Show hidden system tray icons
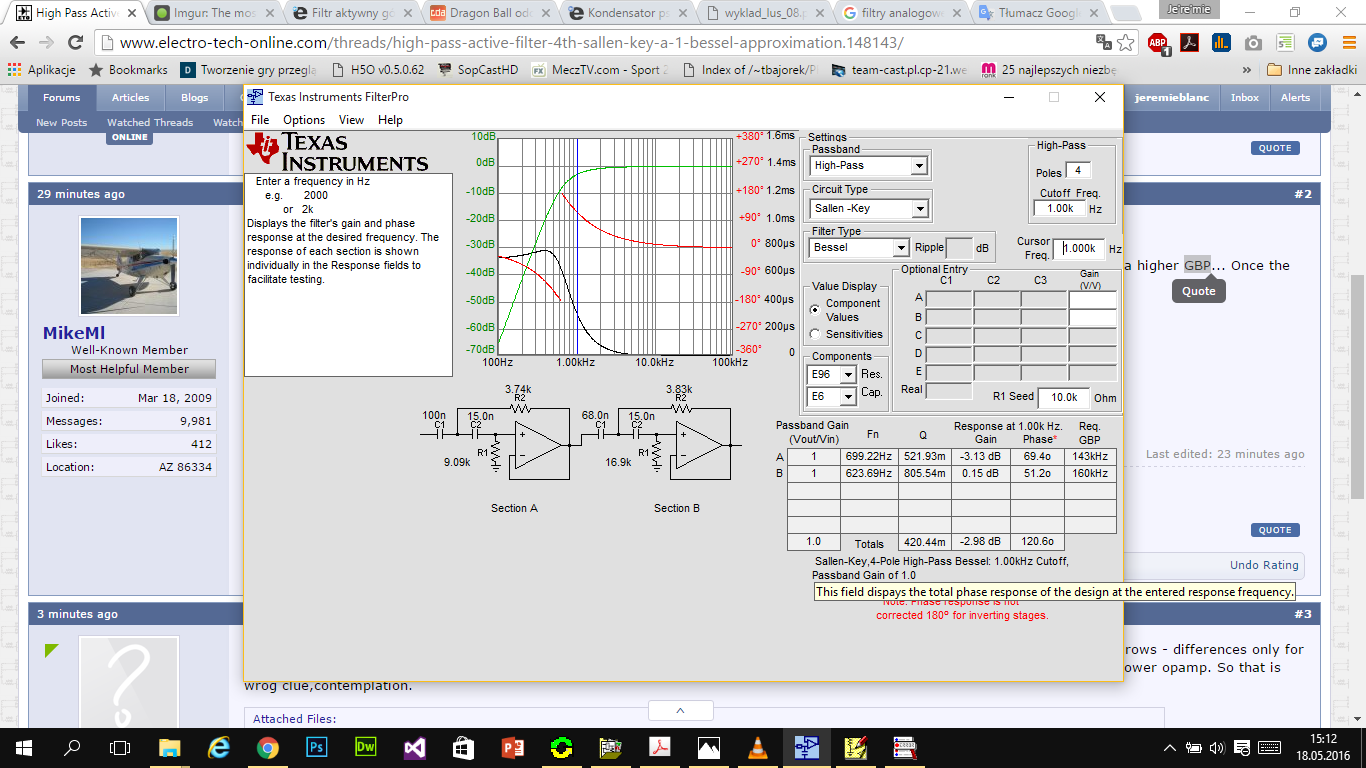 (1170, 747)
